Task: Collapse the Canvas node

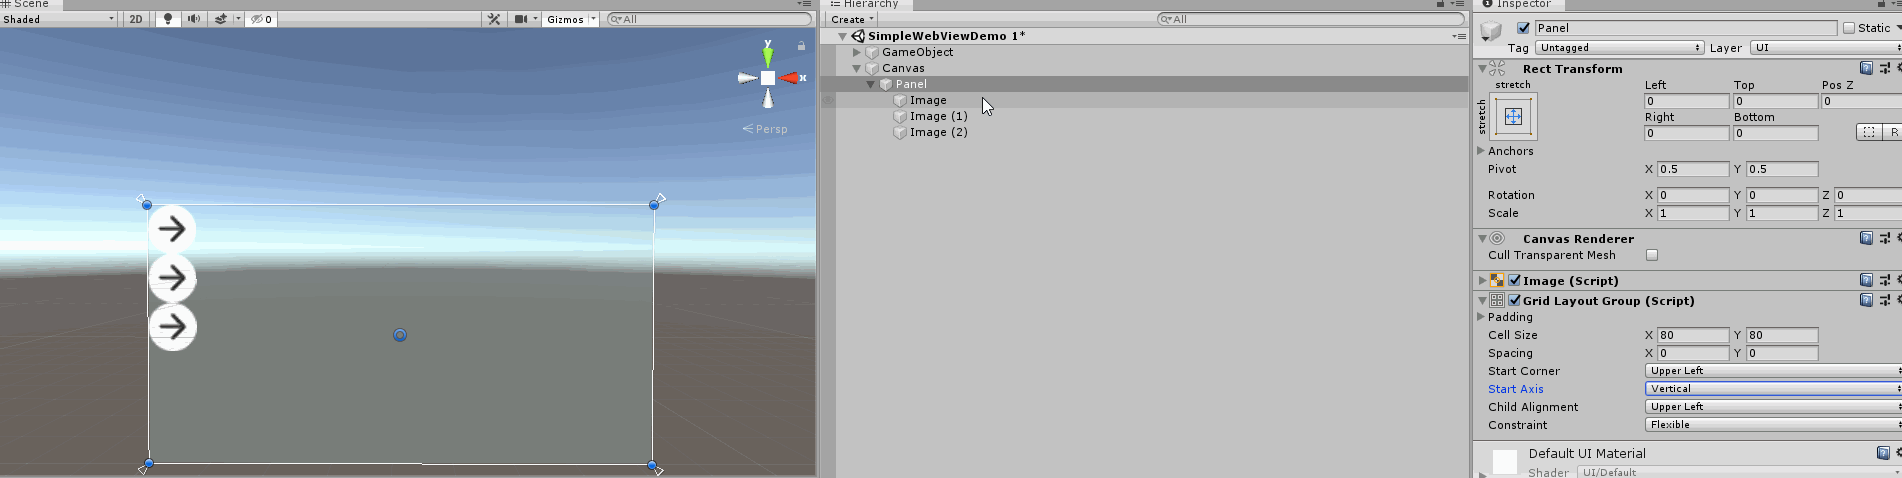Action: pos(857,68)
